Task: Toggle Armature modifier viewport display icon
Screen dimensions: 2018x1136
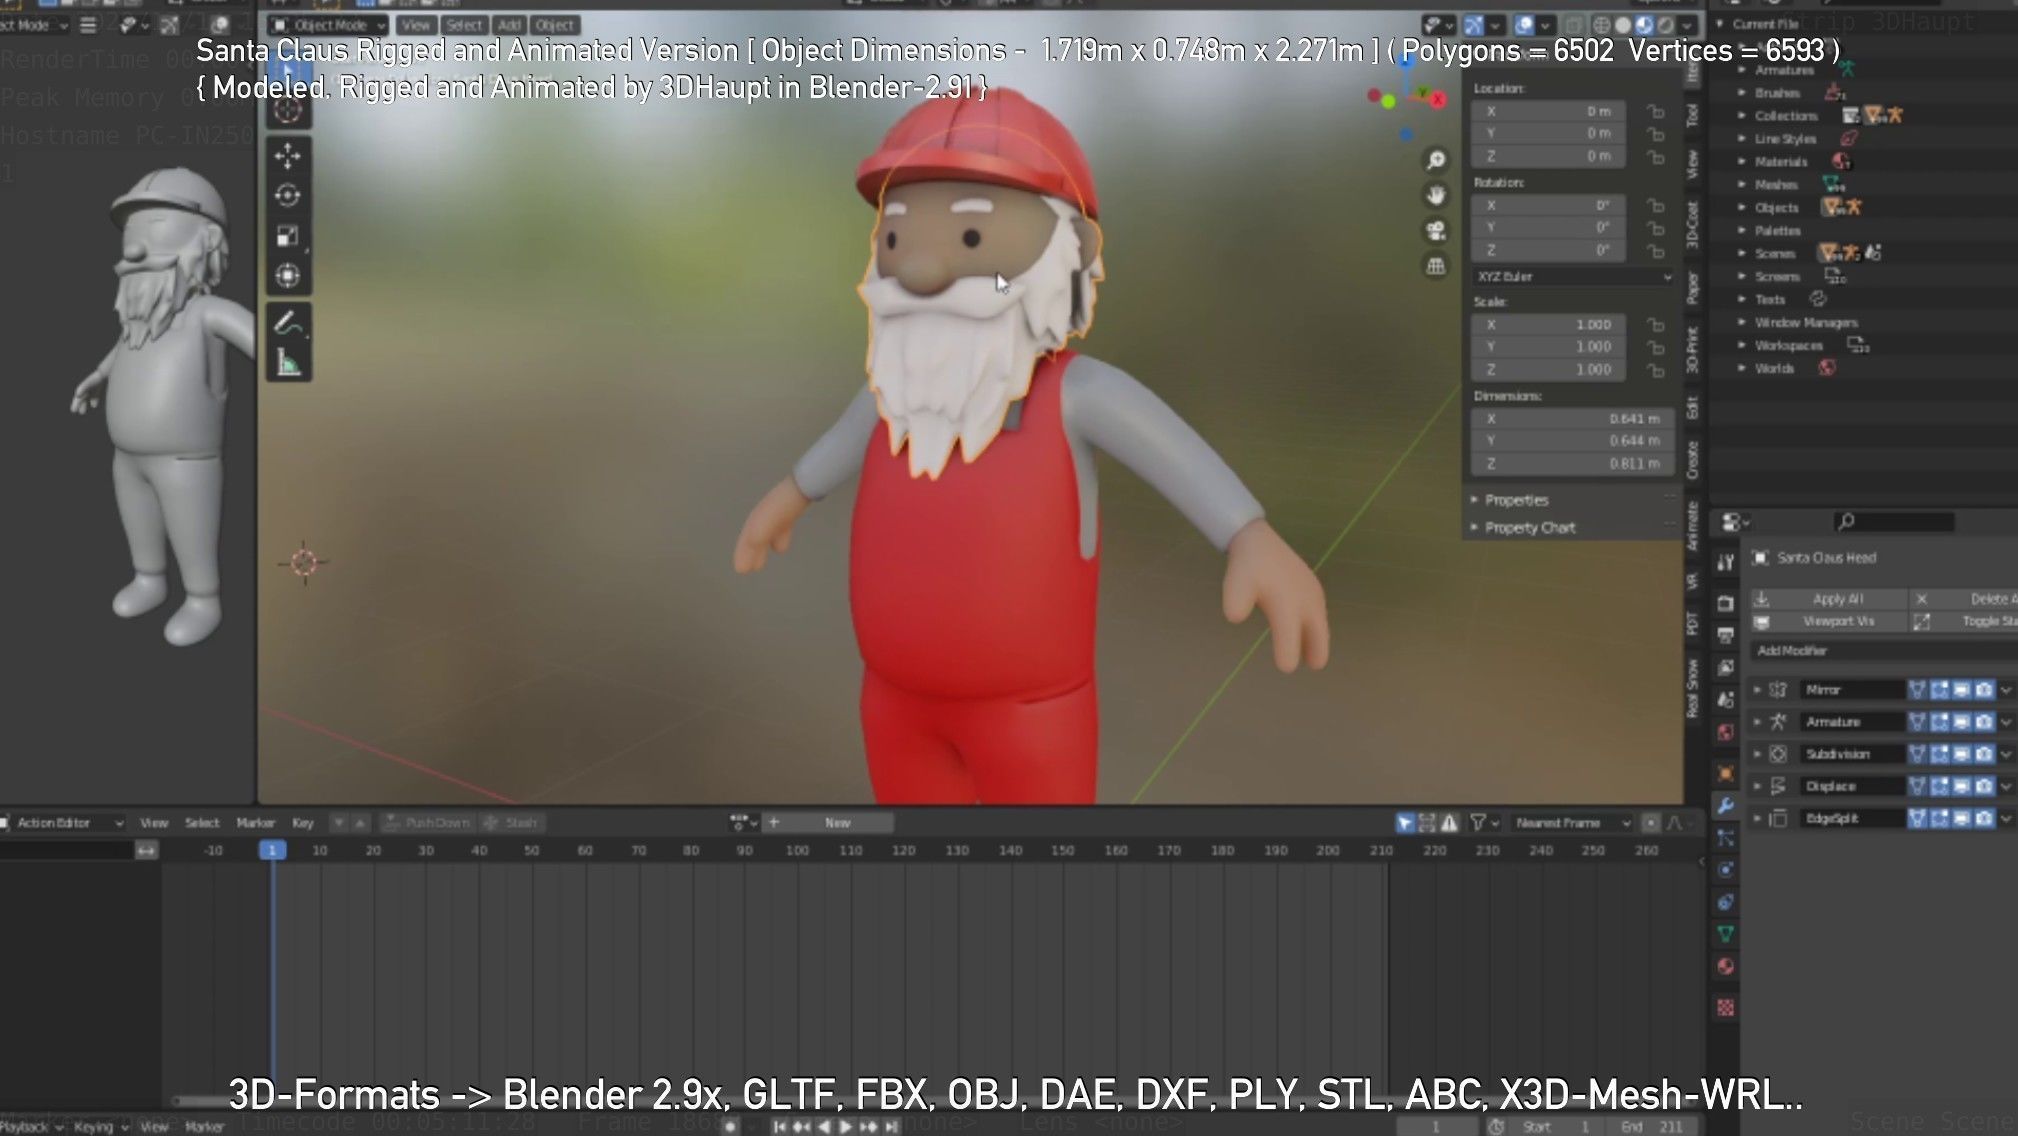Action: 1962,722
